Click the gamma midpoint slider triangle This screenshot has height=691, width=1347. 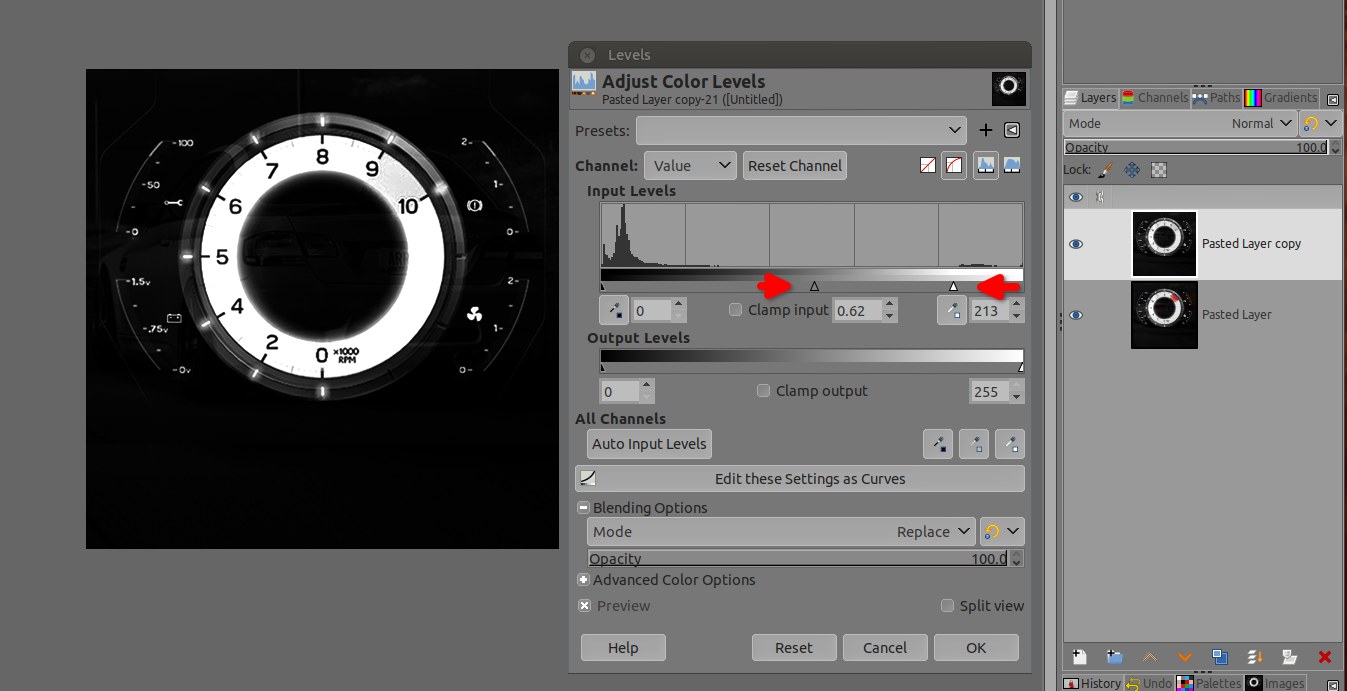pos(814,287)
